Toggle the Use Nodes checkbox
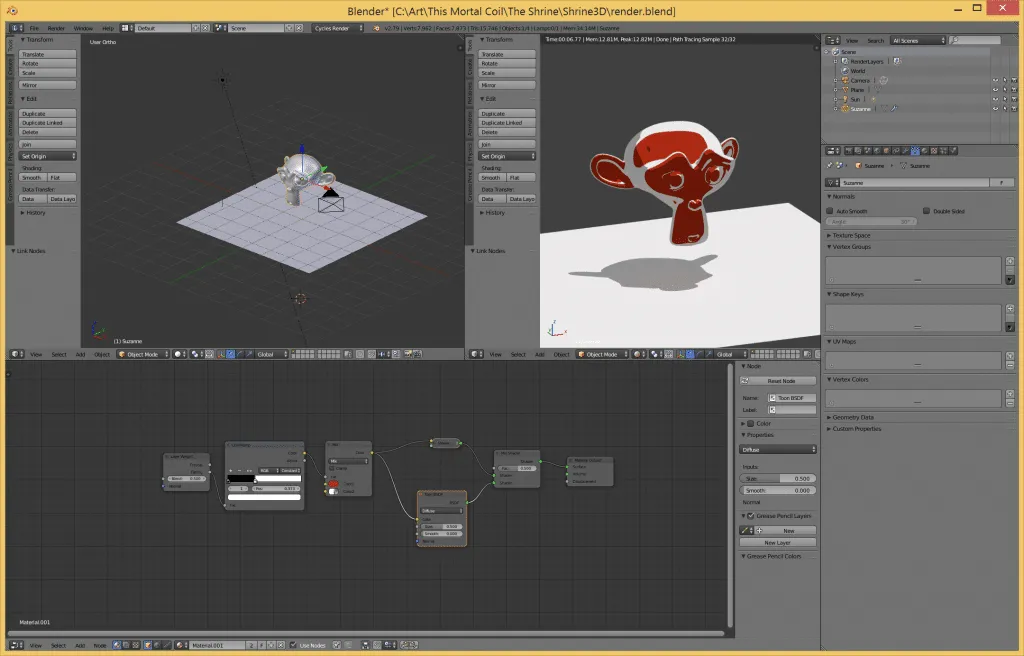1024x656 pixels. pos(294,645)
